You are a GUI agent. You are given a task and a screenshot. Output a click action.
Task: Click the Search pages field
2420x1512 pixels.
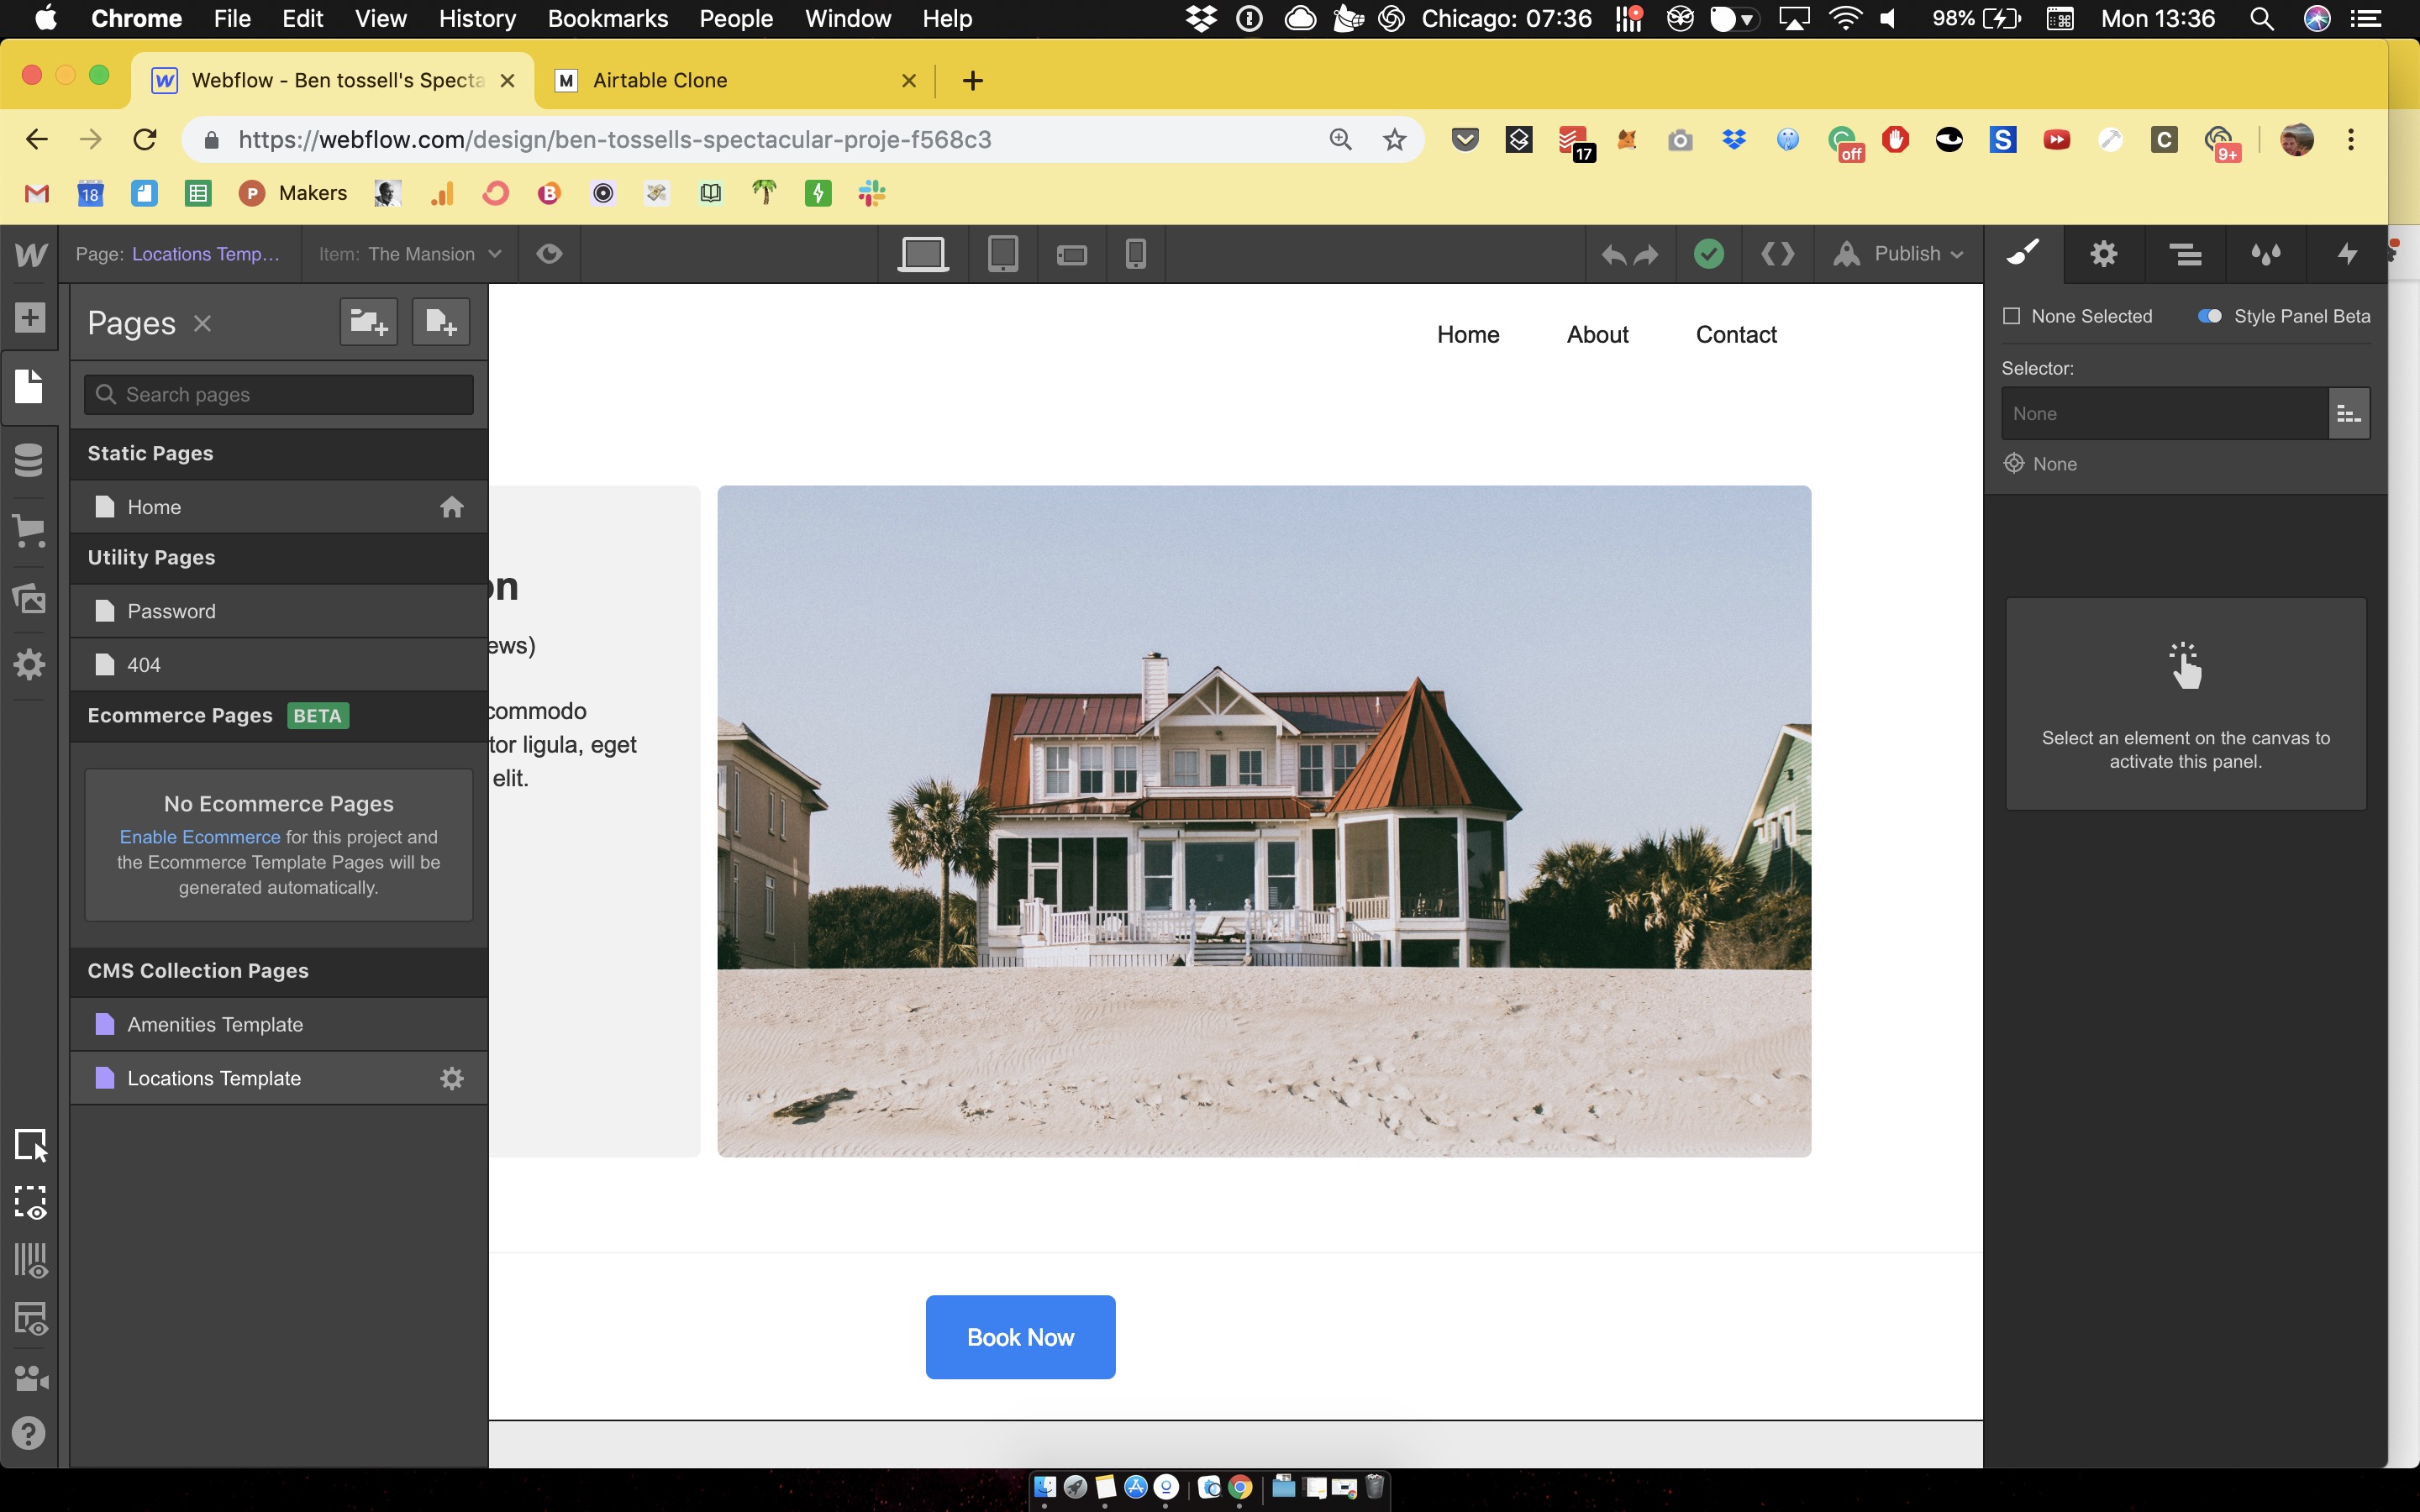pos(279,395)
